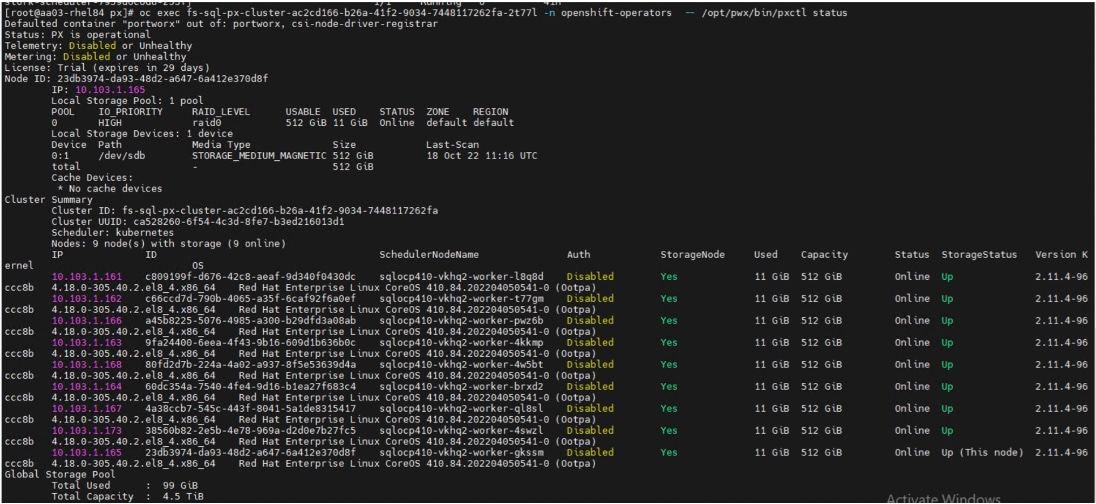Click node ID c809199f-d676-42c8-aeaf-9d340f0430dc

click(250, 276)
